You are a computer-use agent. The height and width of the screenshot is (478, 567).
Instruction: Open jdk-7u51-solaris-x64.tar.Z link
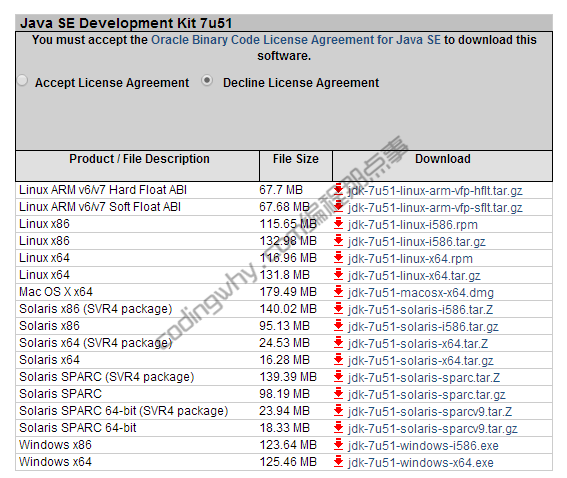coord(418,343)
